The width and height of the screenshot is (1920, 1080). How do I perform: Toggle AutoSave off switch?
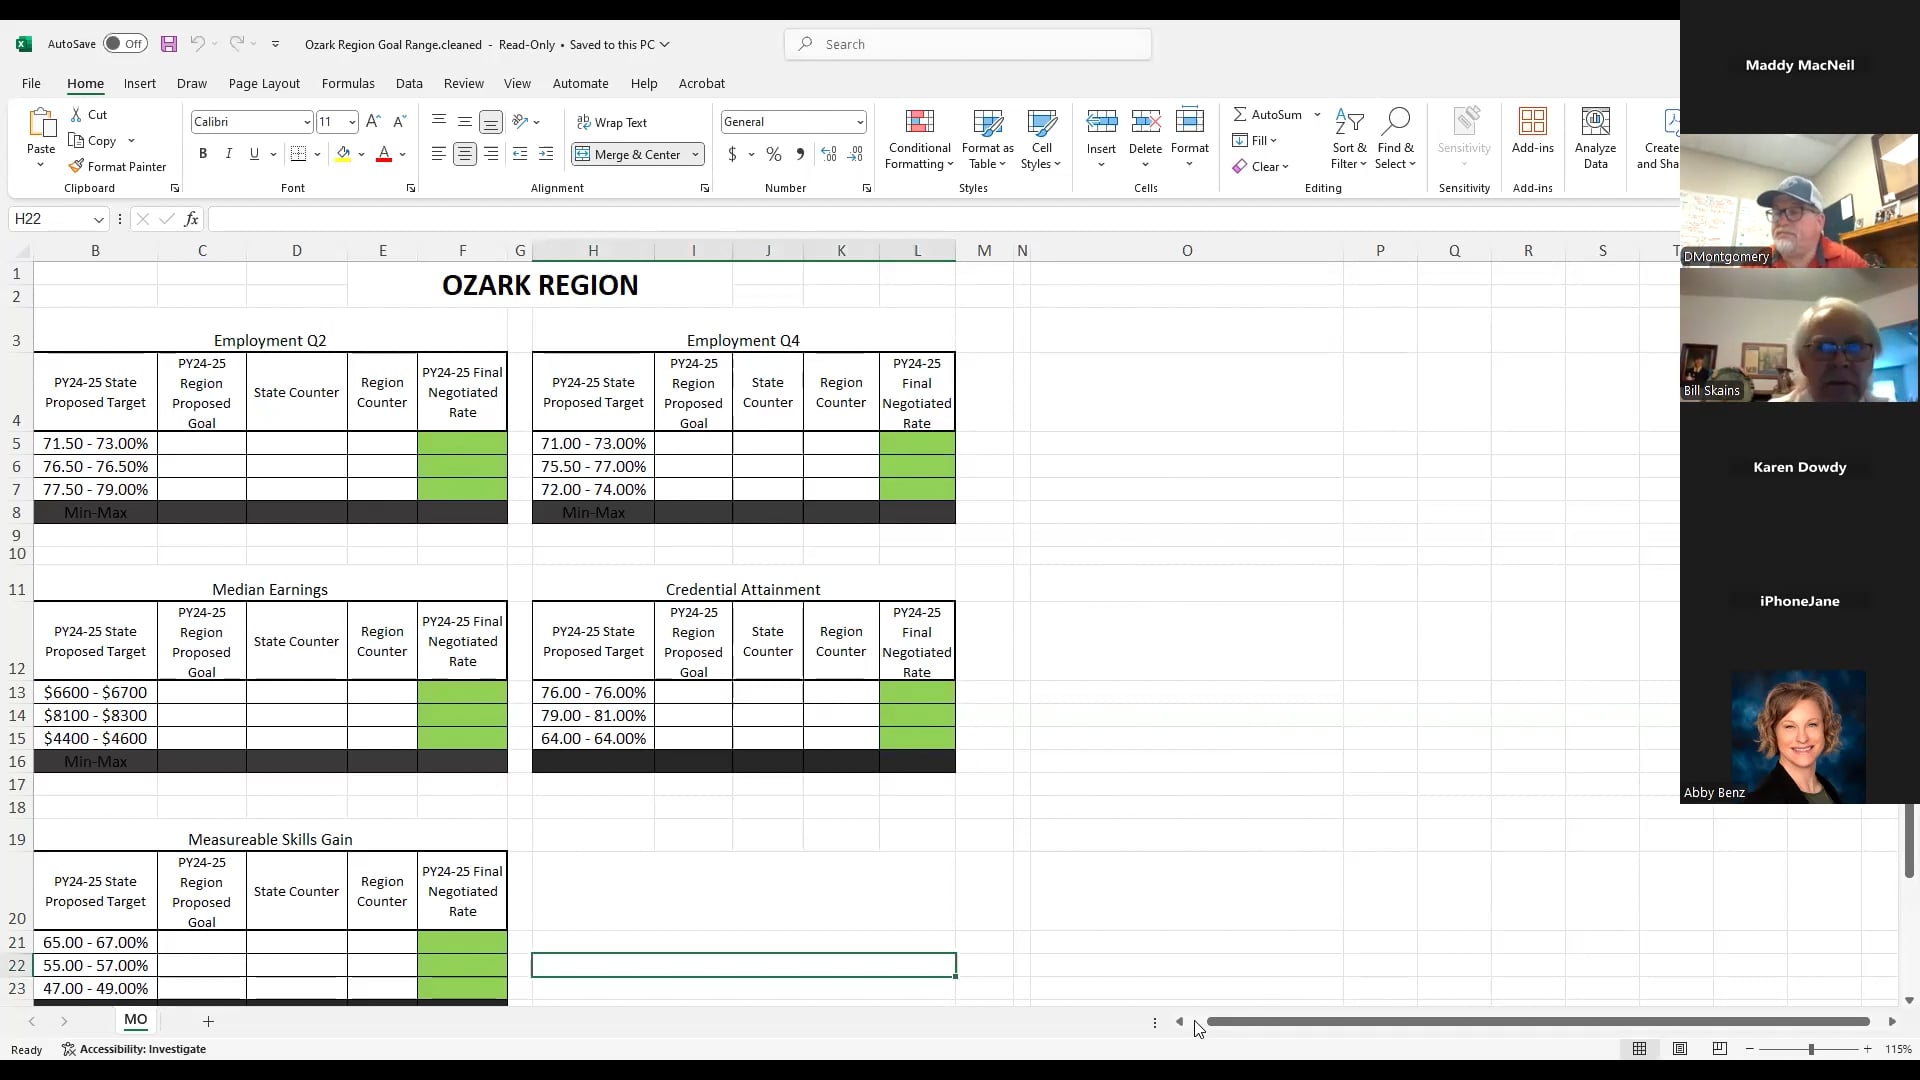(126, 44)
